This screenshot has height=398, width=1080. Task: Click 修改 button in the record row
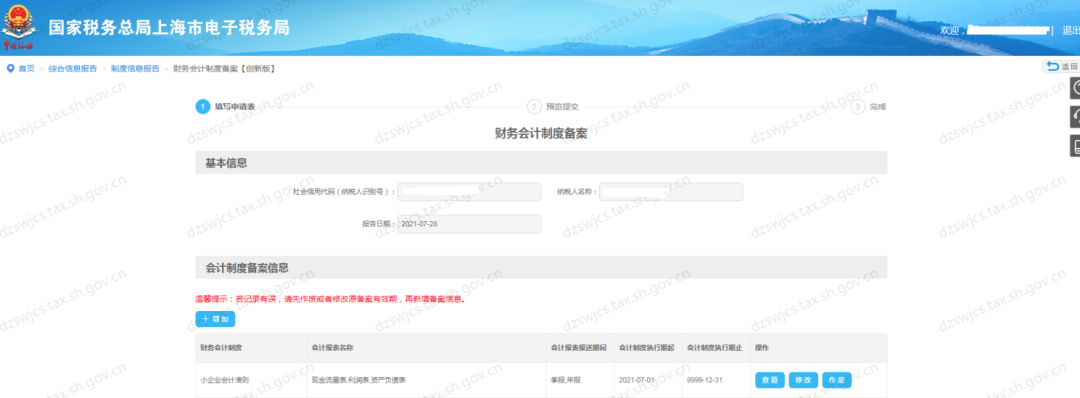point(803,380)
